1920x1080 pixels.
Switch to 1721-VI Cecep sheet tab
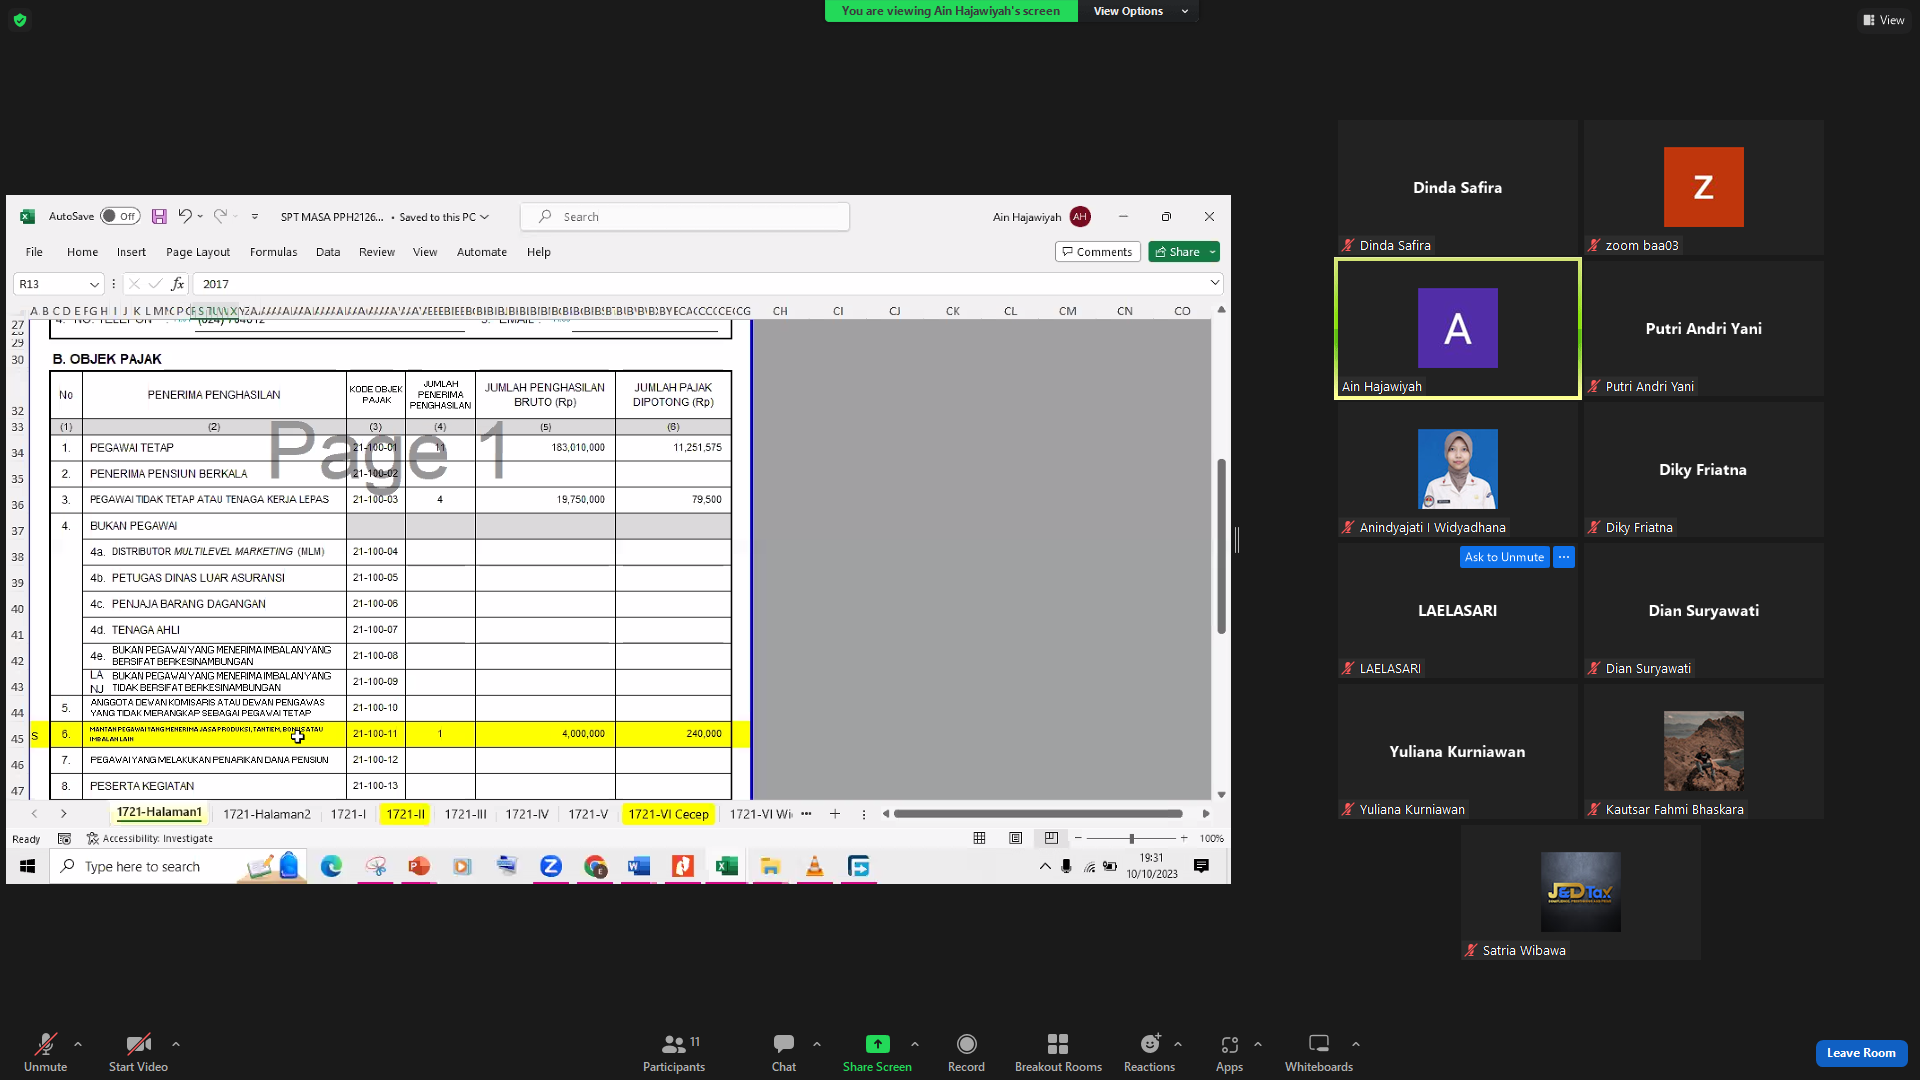point(668,814)
